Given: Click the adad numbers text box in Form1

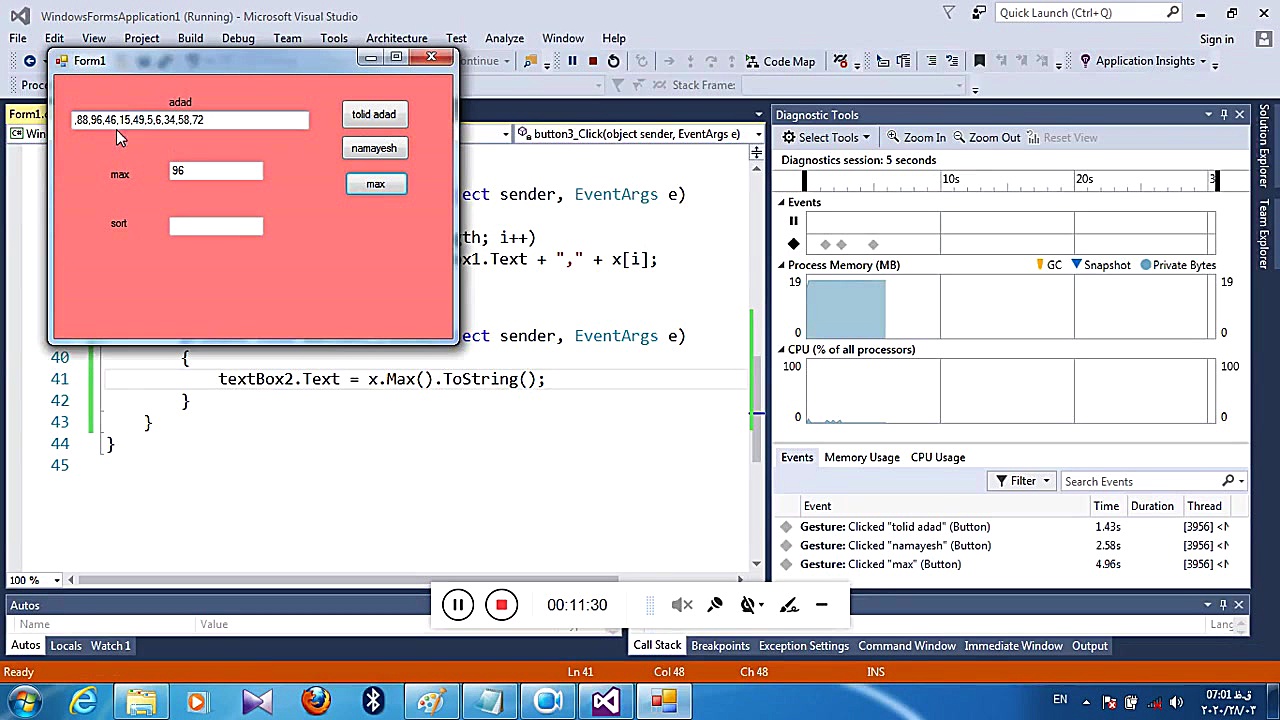Looking at the screenshot, I should click(190, 120).
